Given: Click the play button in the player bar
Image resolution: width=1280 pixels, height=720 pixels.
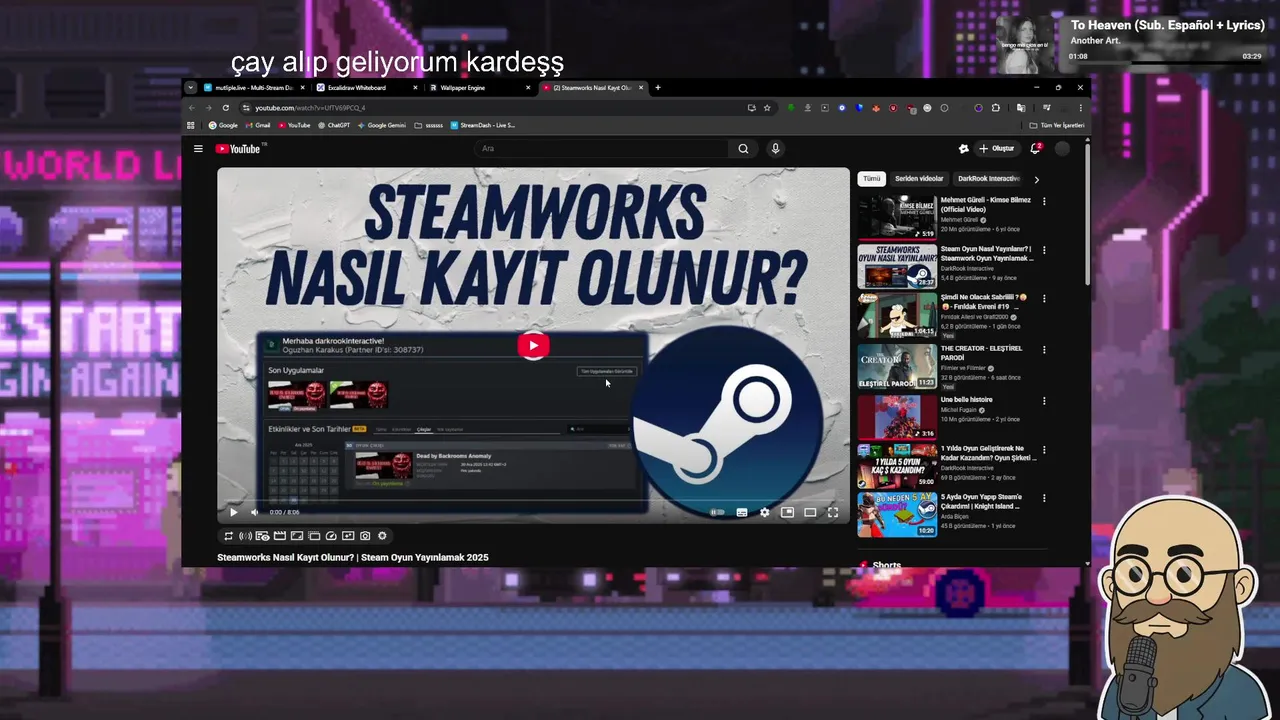Looking at the screenshot, I should pos(234,512).
